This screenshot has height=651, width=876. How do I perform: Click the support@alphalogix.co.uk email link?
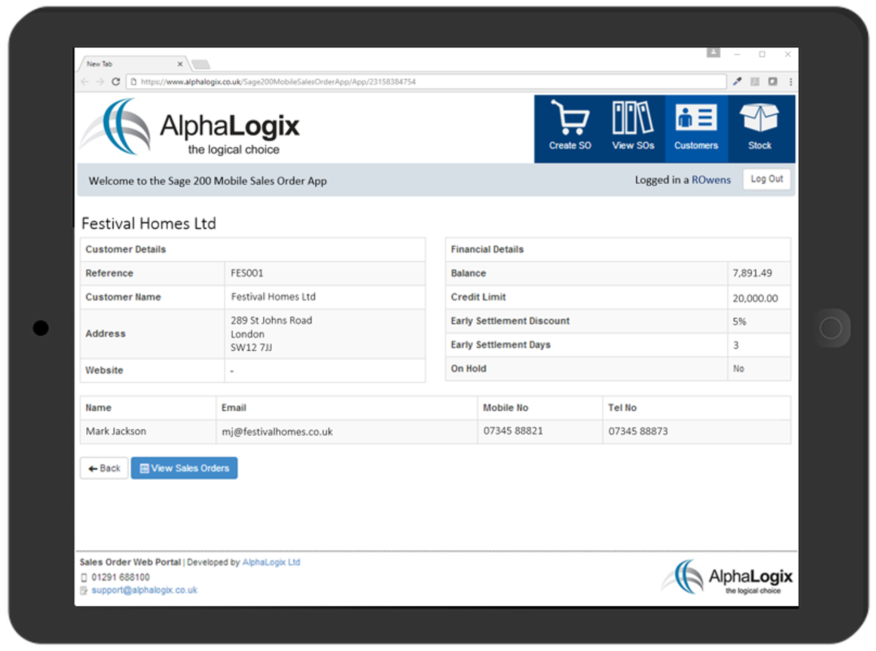click(x=144, y=590)
